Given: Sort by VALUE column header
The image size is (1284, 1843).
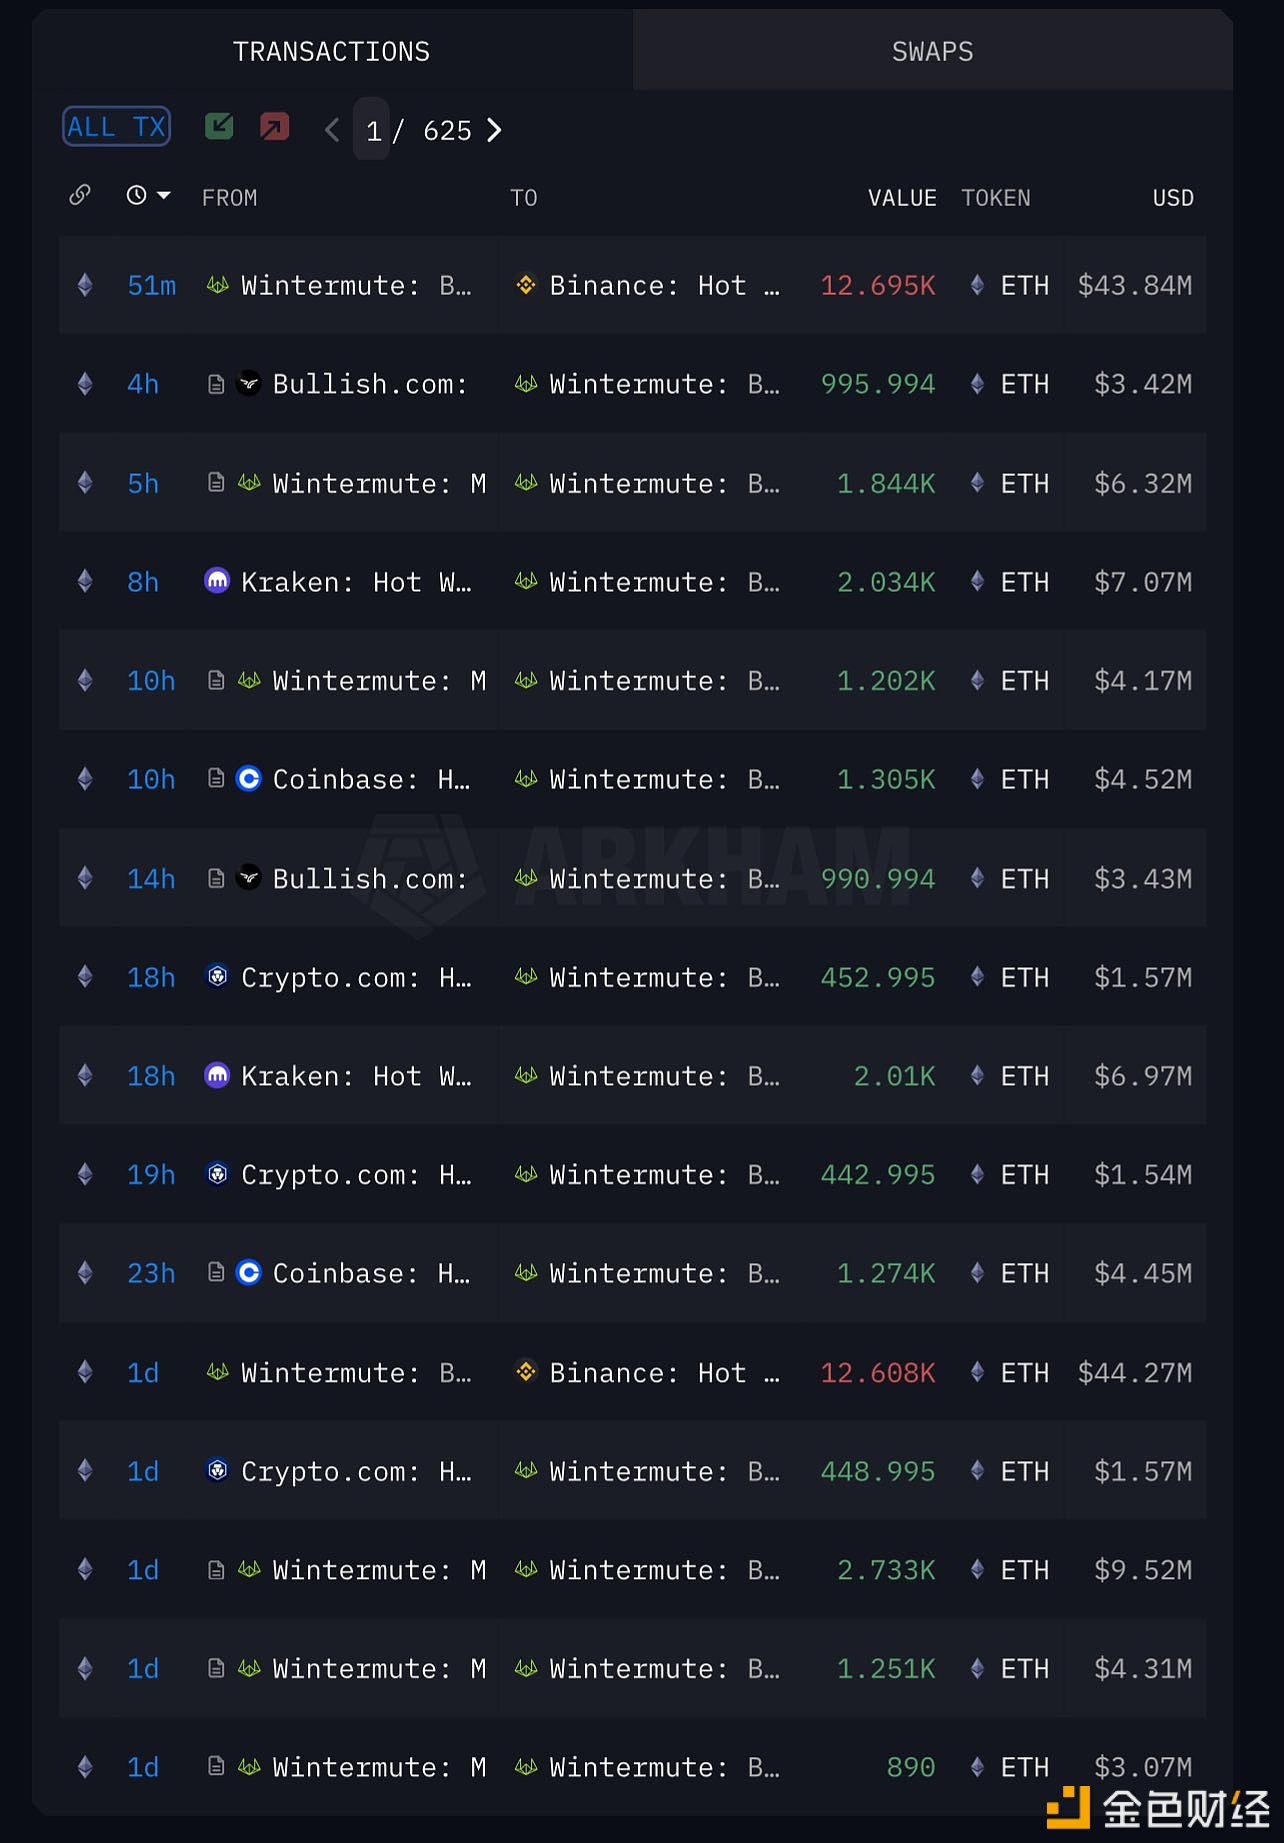Looking at the screenshot, I should [902, 198].
